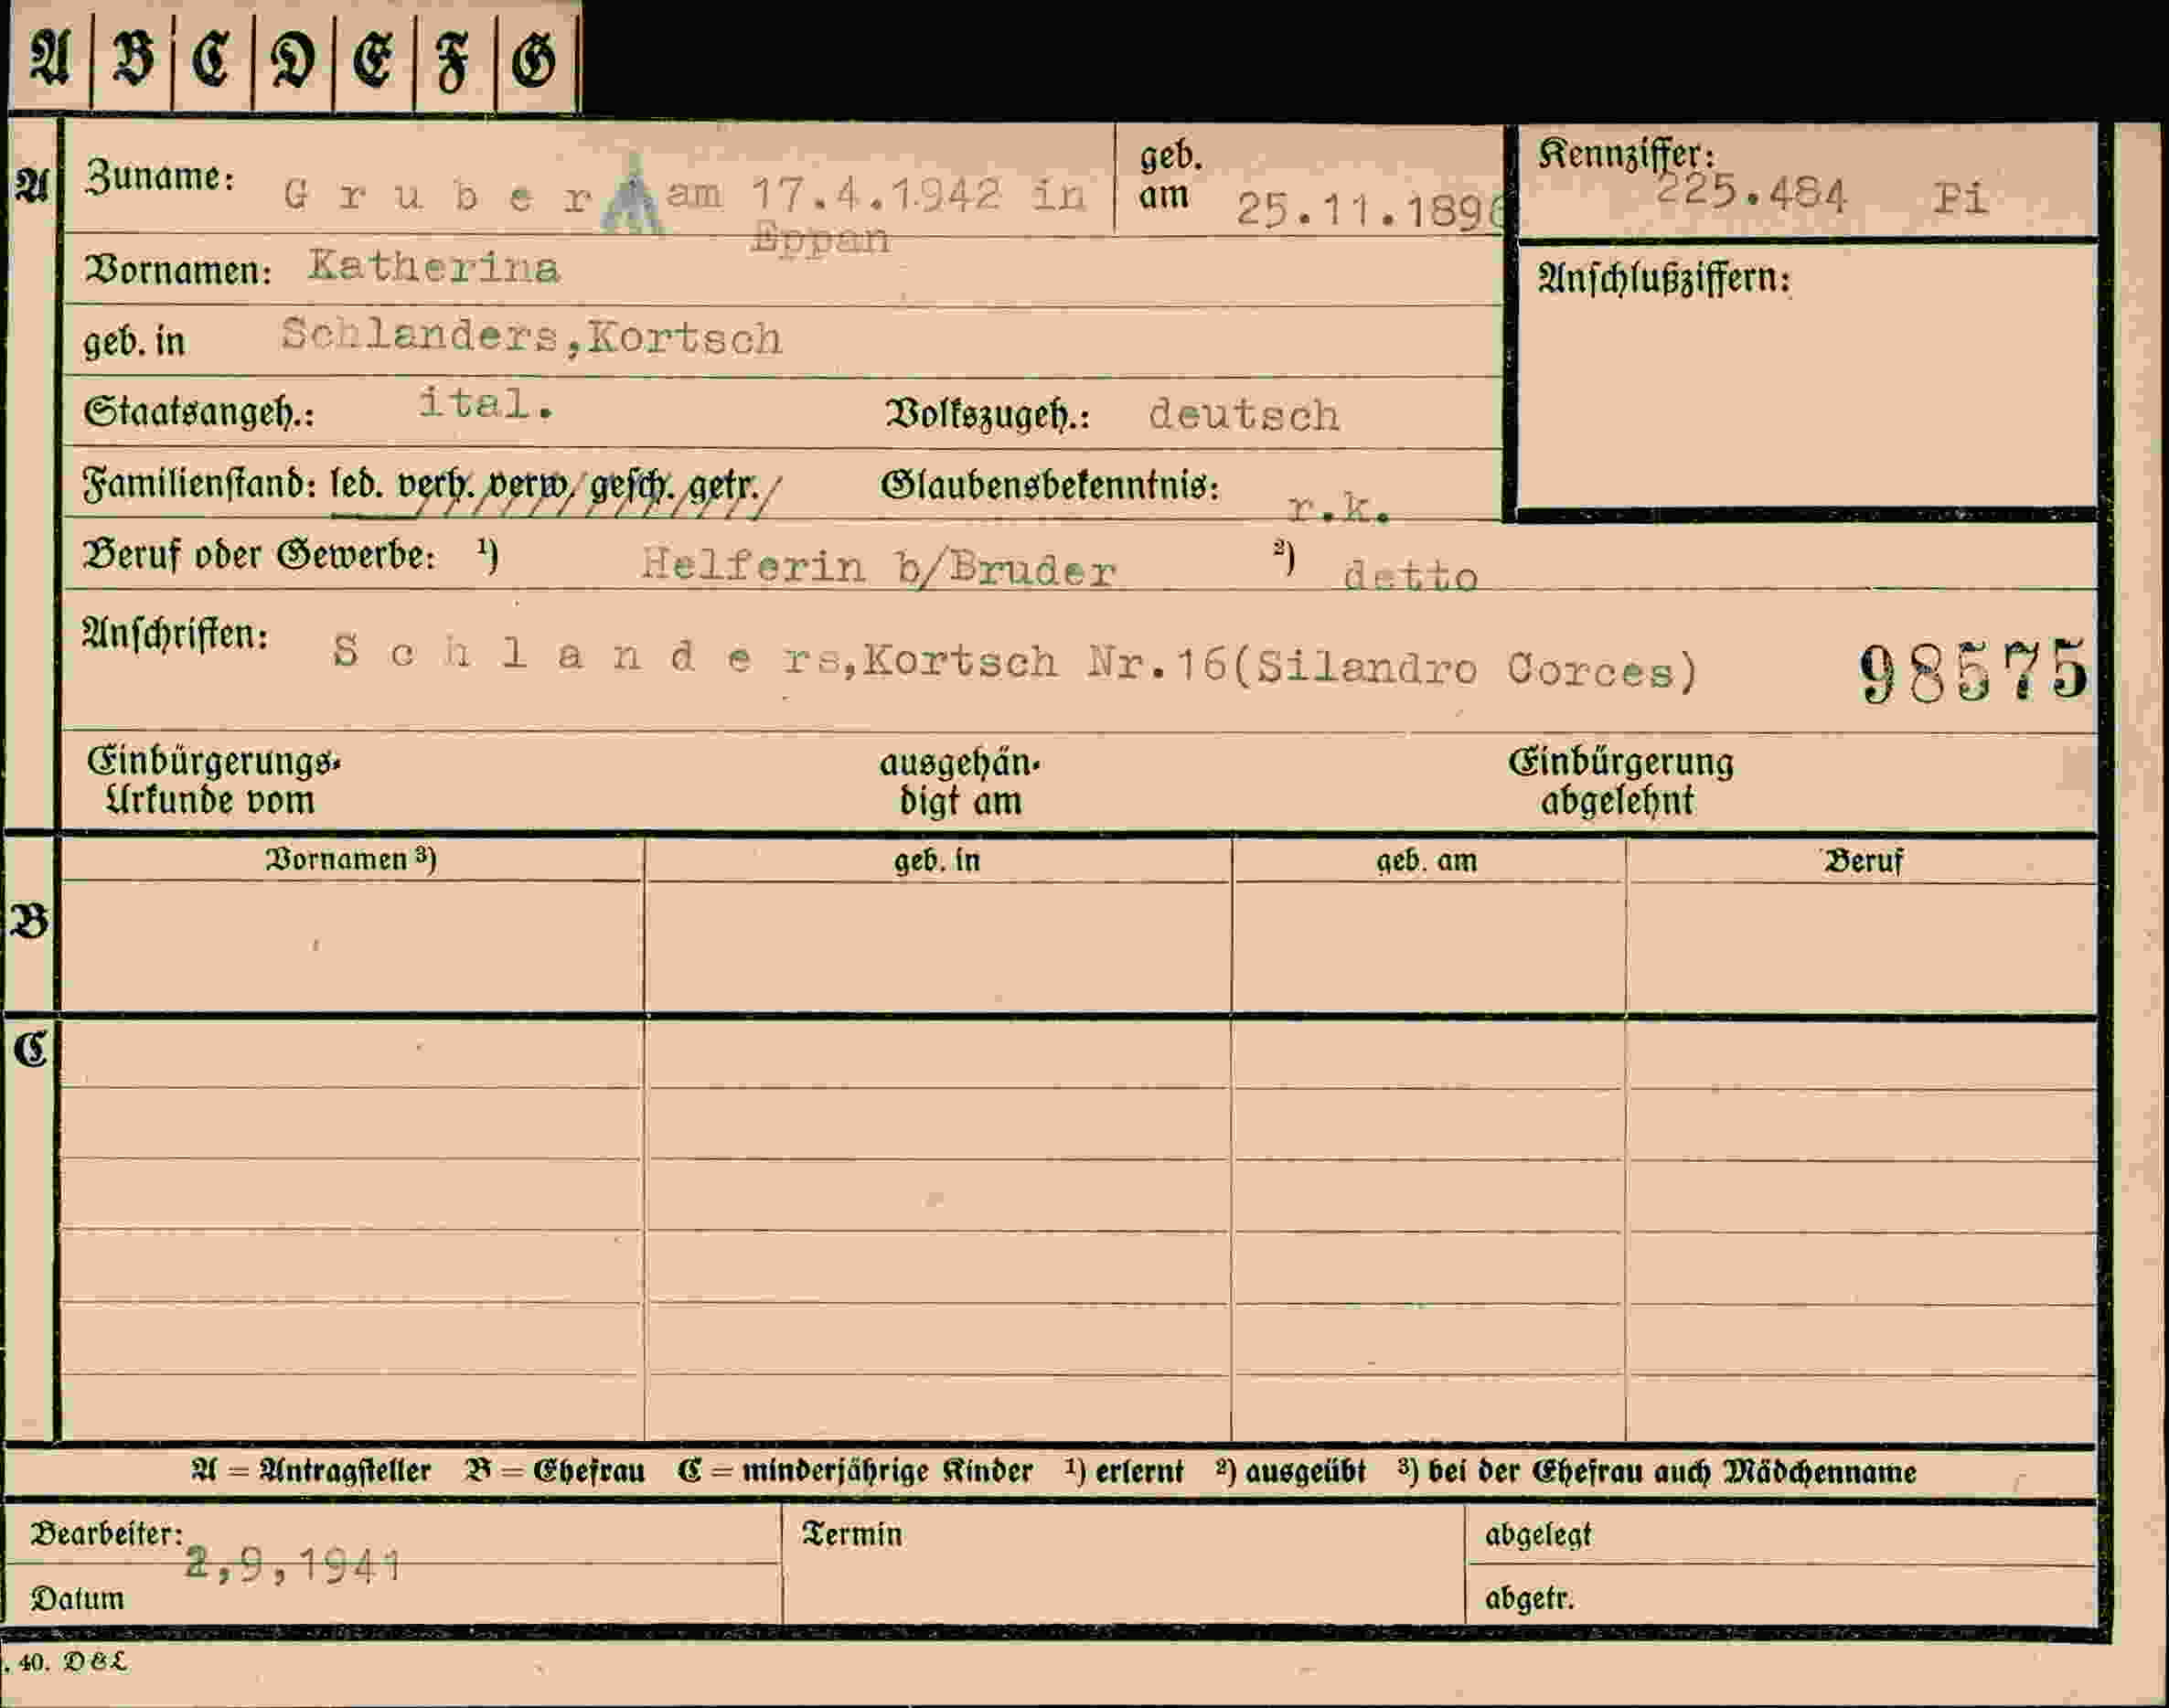
Task: Click the birthplace value 'Schlanders,Kortsch'
Action: [x=531, y=336]
